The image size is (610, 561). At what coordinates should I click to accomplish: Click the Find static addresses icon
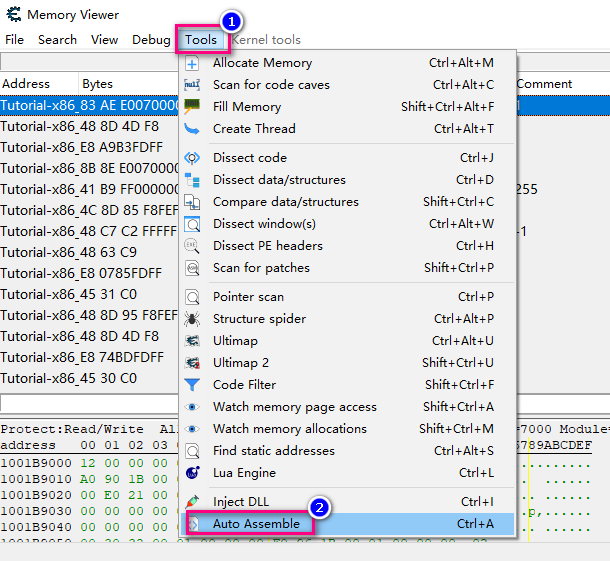tap(192, 451)
